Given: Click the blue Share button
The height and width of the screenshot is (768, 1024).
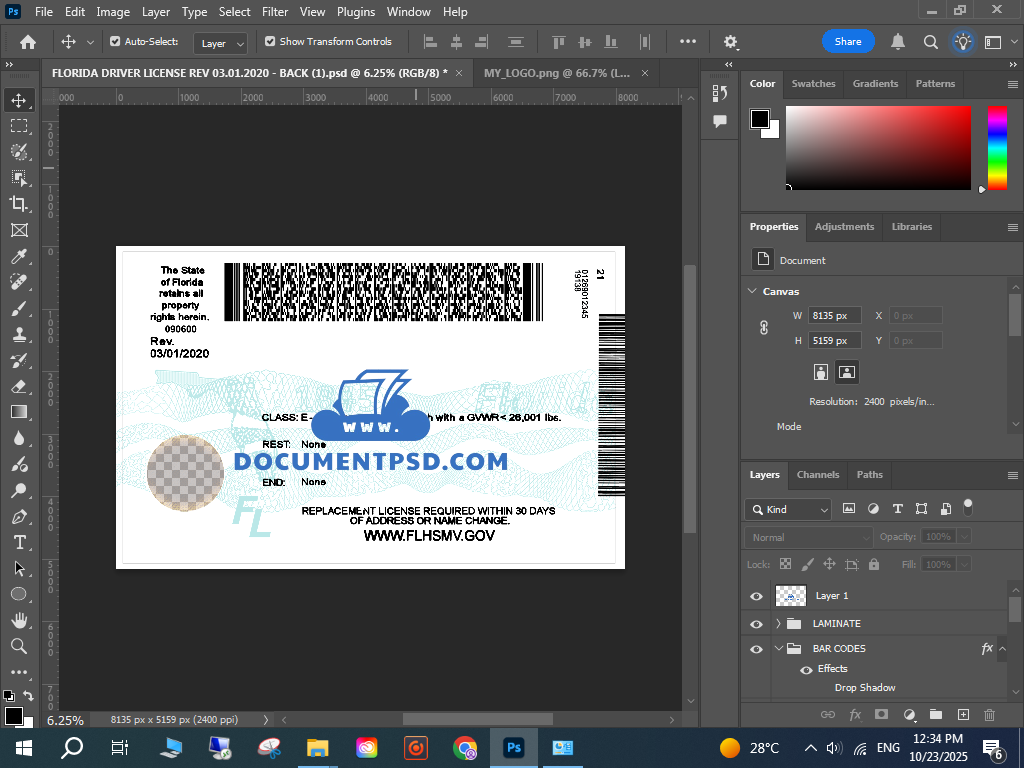Looking at the screenshot, I should tap(848, 42).
